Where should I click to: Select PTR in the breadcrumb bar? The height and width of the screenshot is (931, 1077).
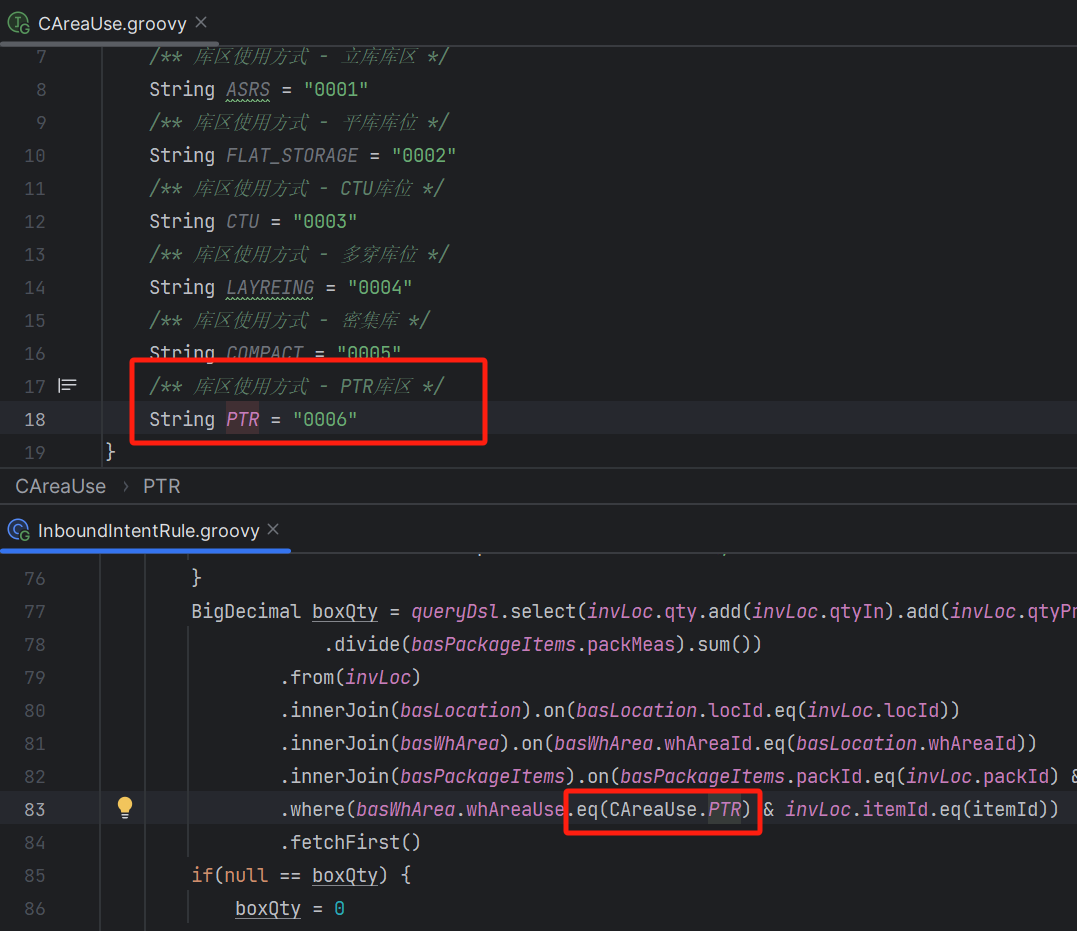tap(161, 486)
